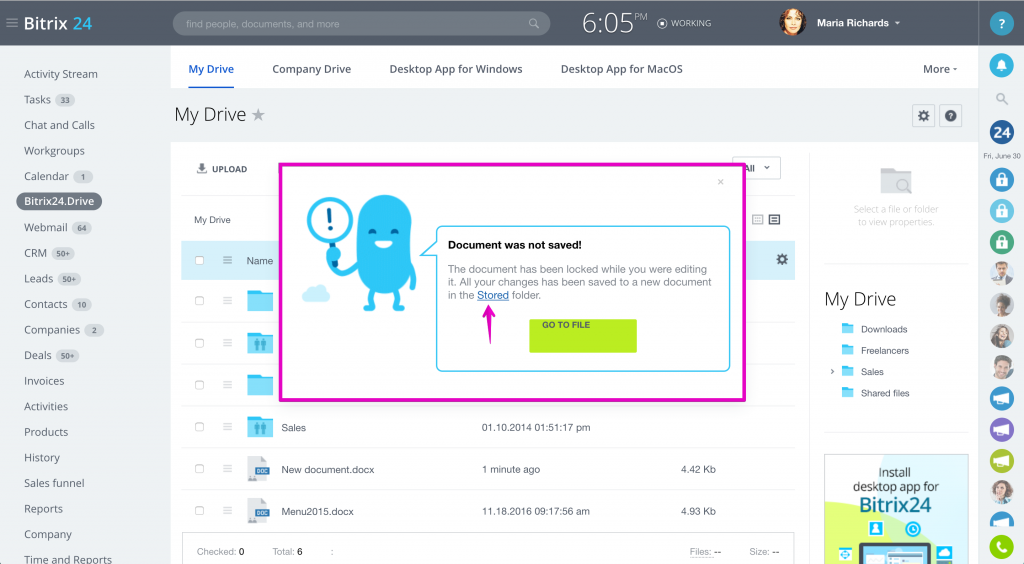This screenshot has width=1024, height=564.
Task: Open CRM in the left menu
Action: point(35,253)
